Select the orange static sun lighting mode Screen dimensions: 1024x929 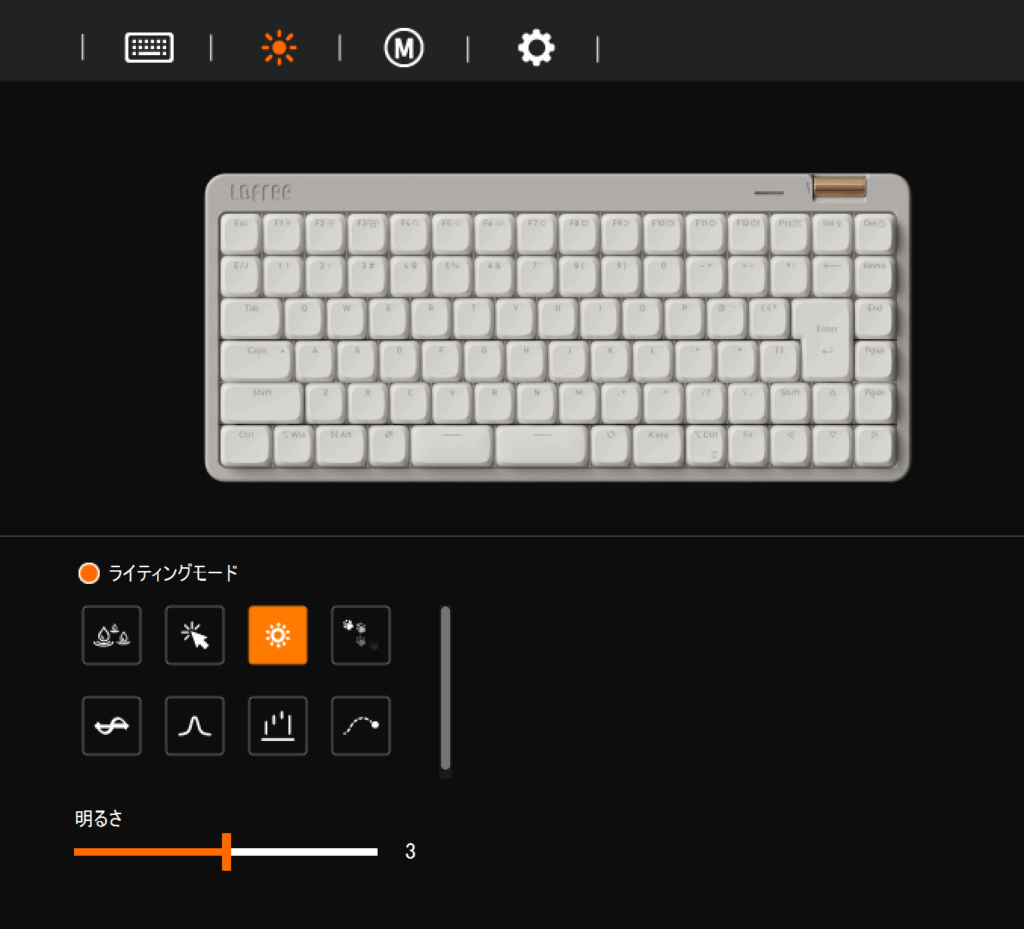pos(278,635)
